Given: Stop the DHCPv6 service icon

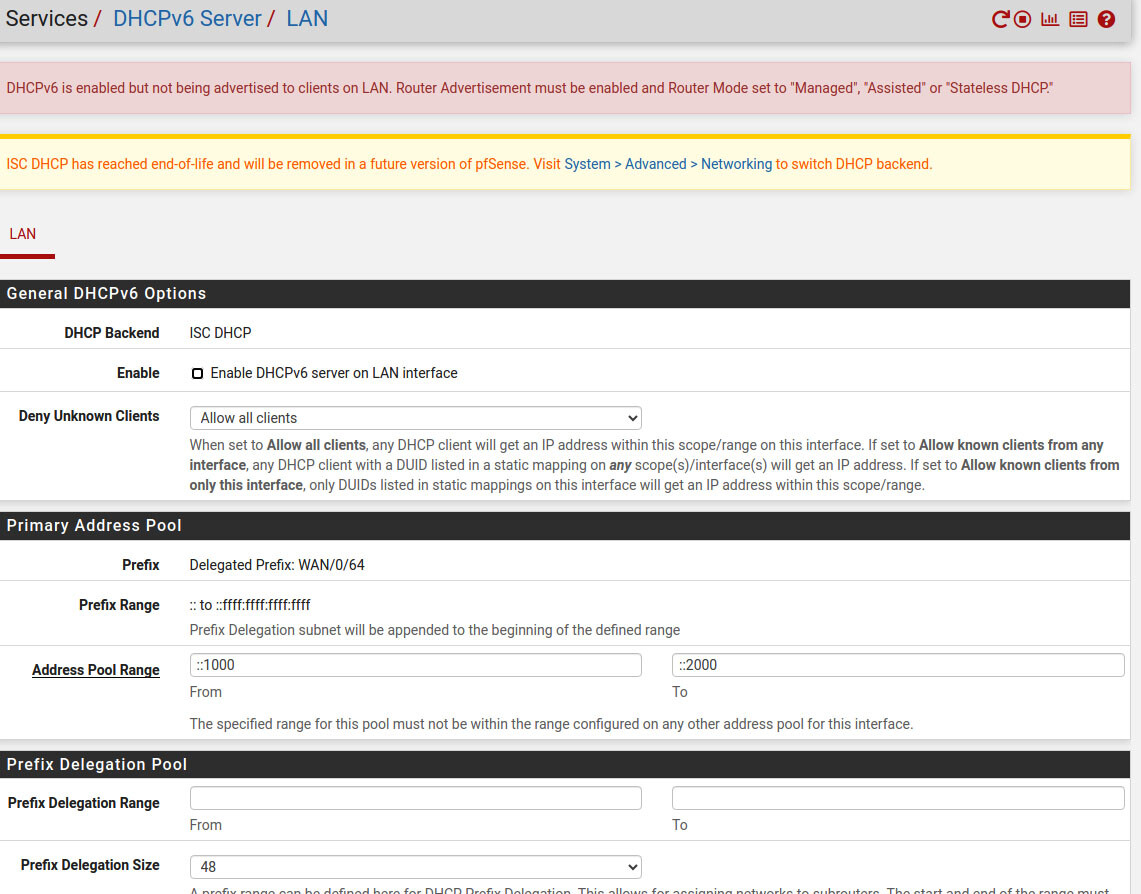Looking at the screenshot, I should click(x=1022, y=20).
